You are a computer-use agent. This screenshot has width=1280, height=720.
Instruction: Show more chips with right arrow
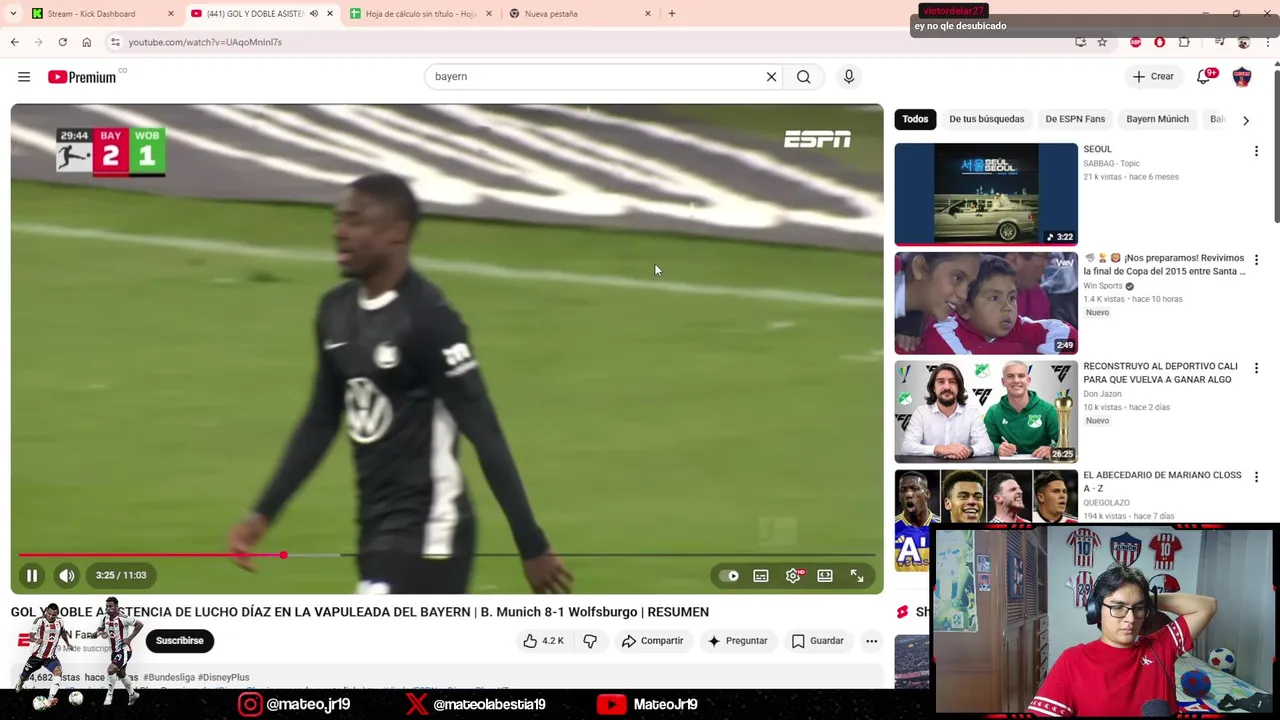click(1245, 120)
